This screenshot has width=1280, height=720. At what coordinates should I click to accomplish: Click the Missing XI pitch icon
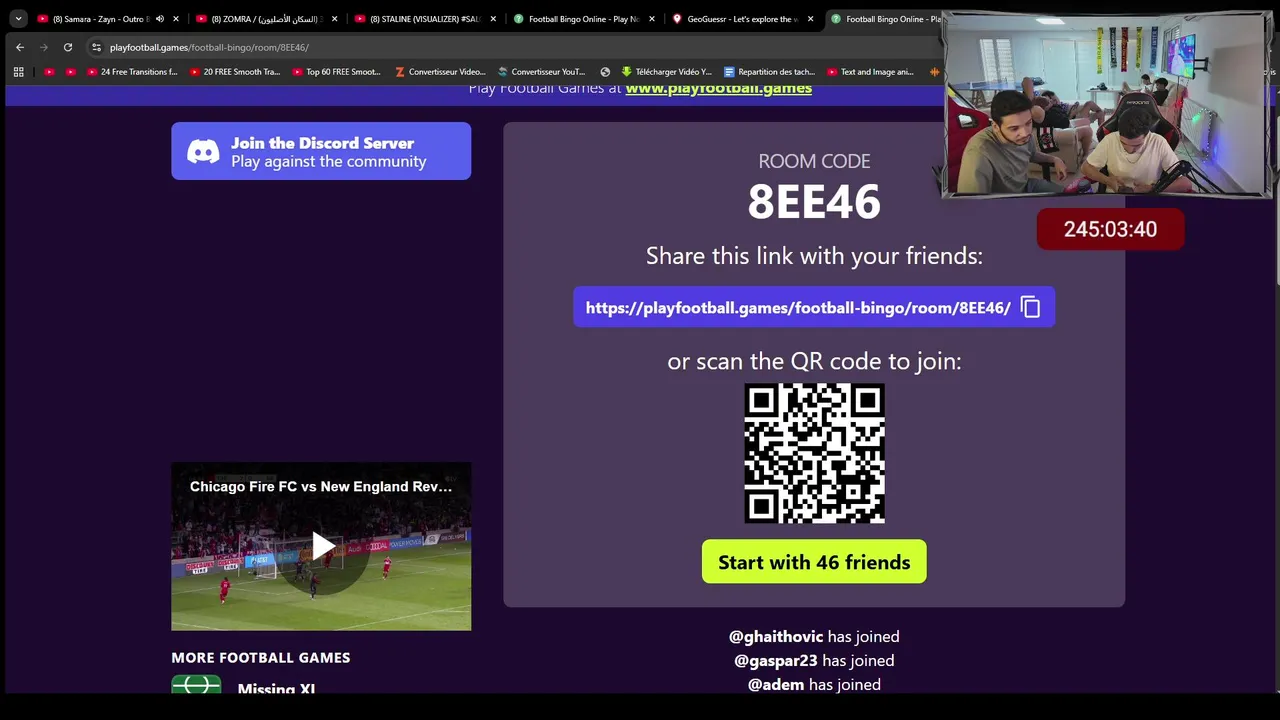[196, 685]
